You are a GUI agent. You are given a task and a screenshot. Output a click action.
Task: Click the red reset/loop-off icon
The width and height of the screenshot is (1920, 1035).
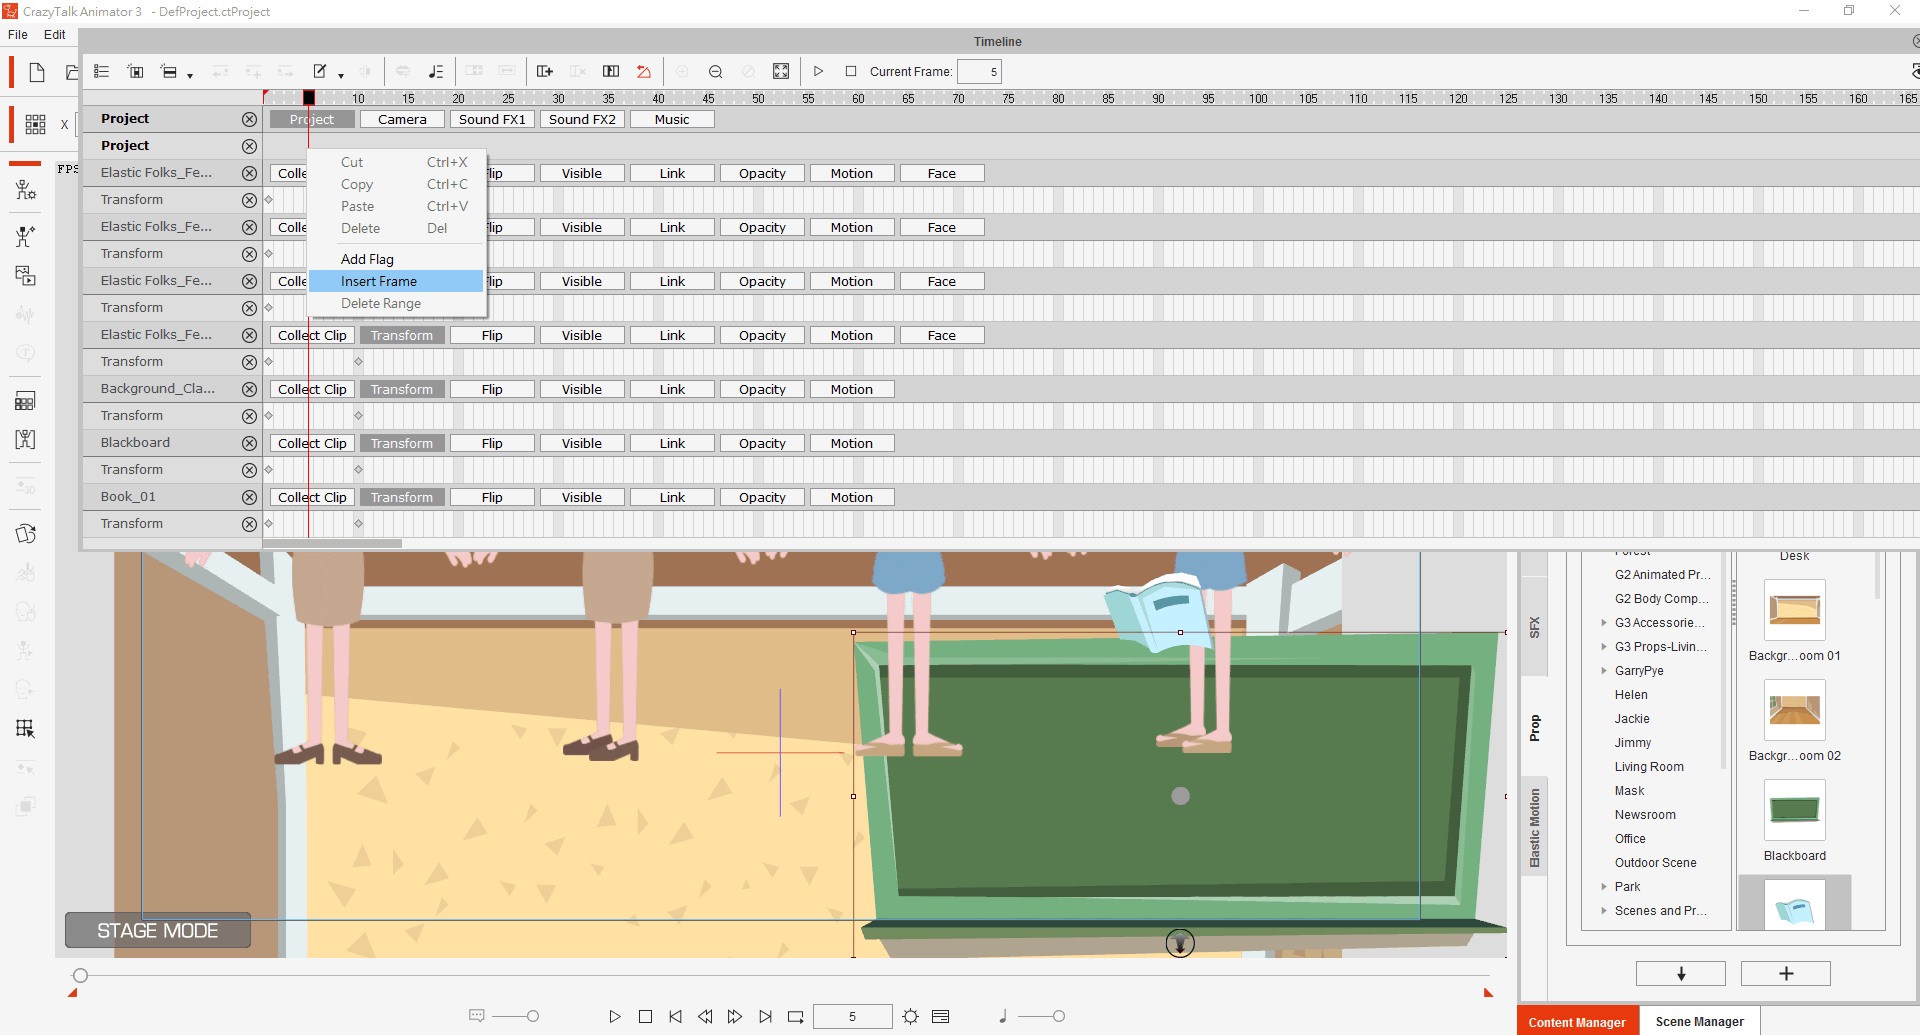coord(644,71)
